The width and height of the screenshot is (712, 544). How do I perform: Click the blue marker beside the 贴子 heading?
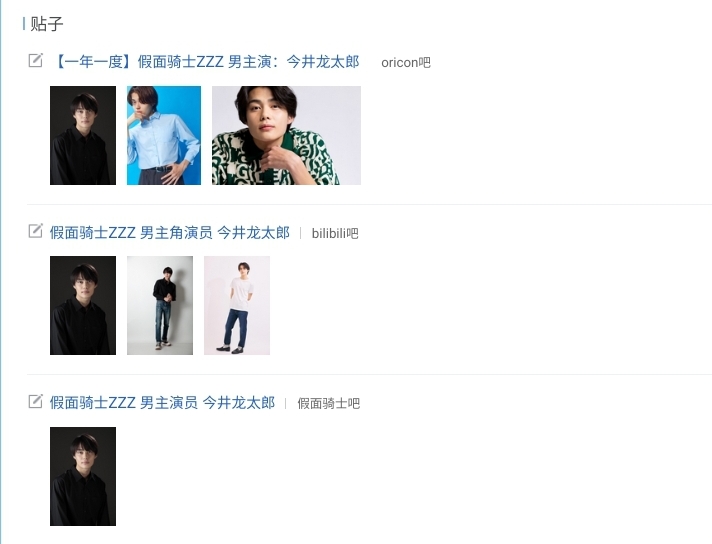(24, 24)
